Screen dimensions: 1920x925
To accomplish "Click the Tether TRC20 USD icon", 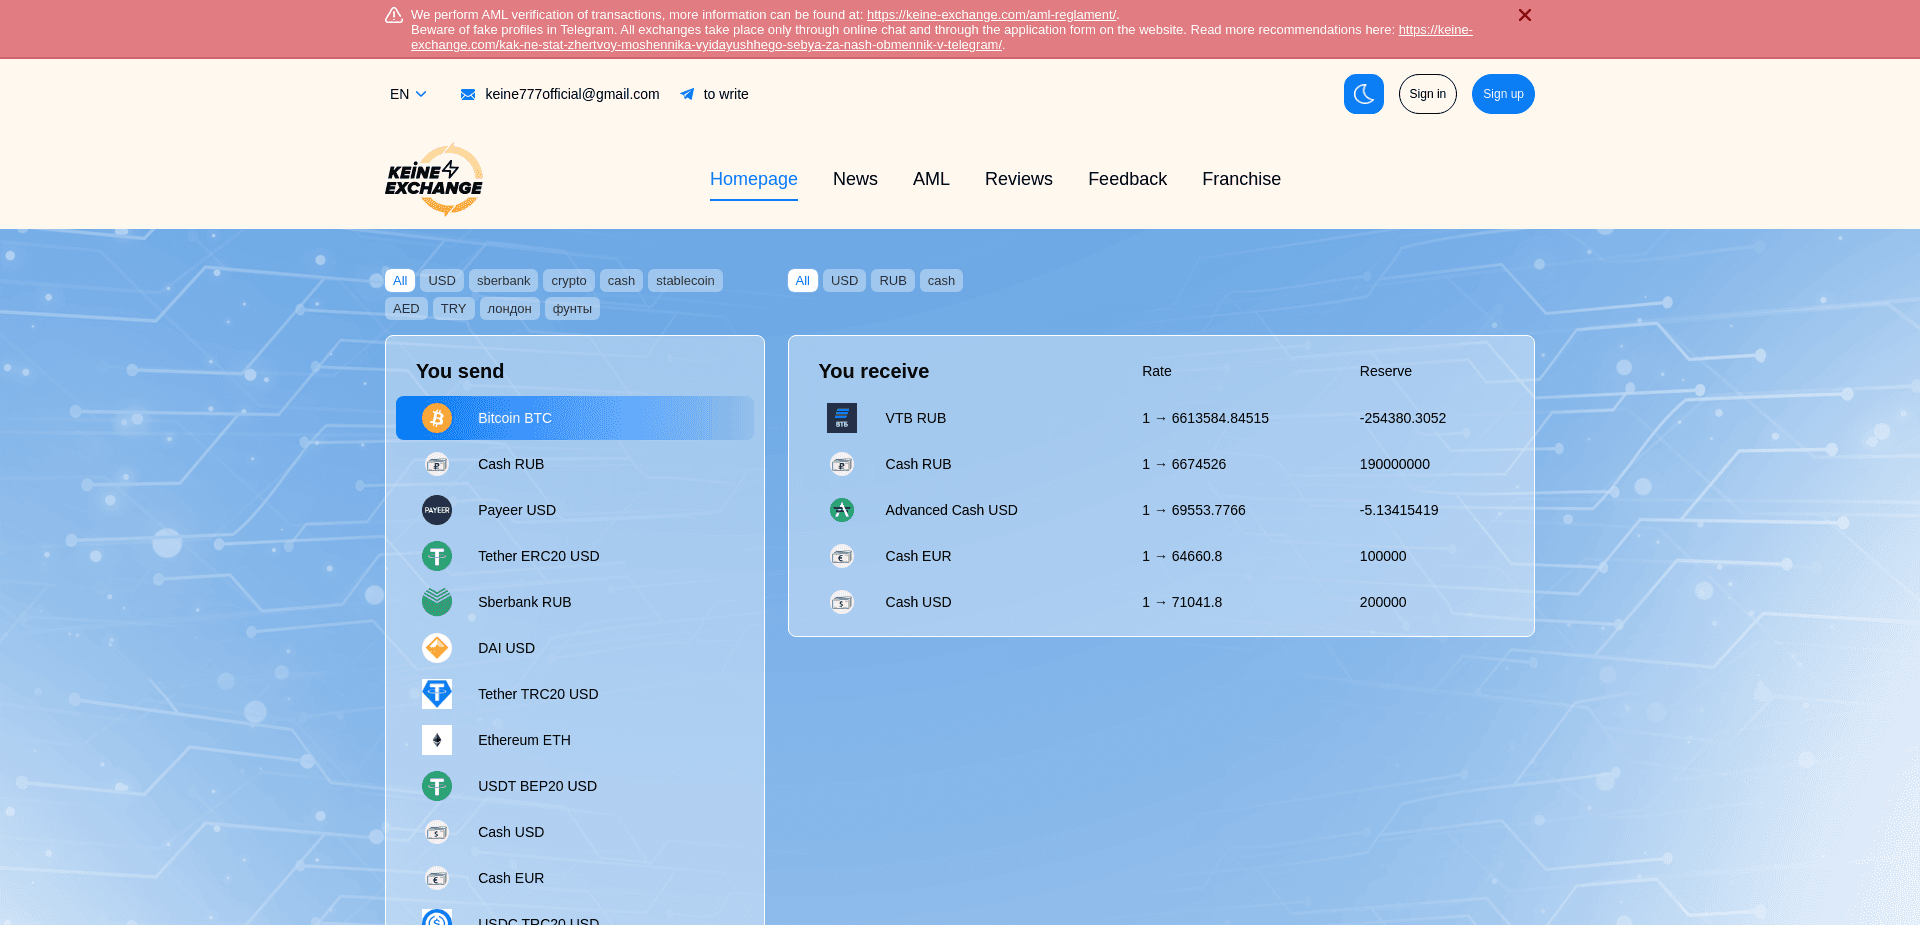I will pyautogui.click(x=437, y=694).
